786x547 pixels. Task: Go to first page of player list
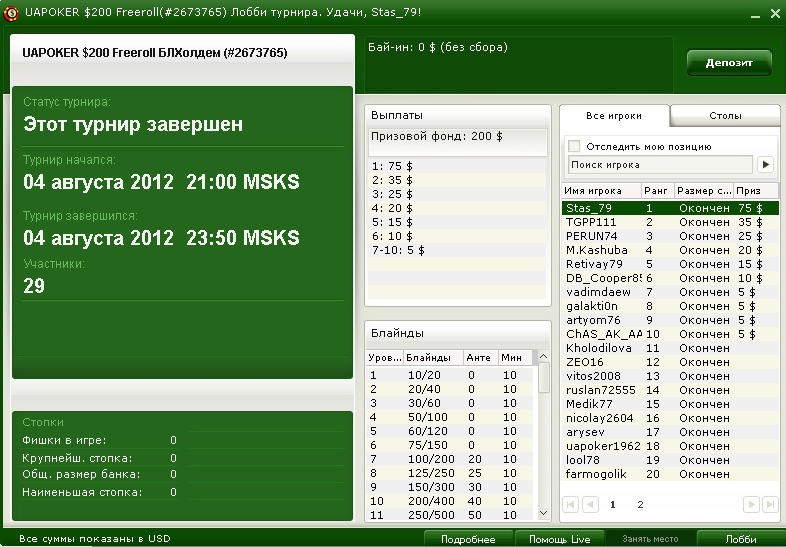(x=570, y=504)
